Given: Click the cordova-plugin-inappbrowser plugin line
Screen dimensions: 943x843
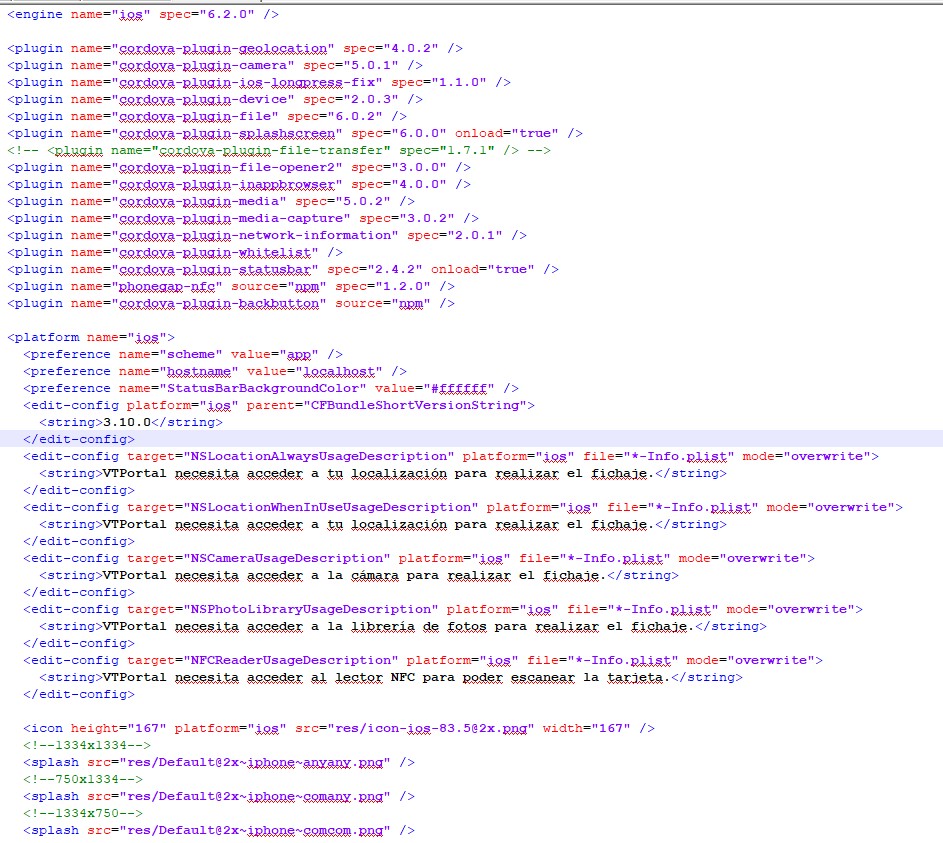Looking at the screenshot, I should click(x=239, y=184).
